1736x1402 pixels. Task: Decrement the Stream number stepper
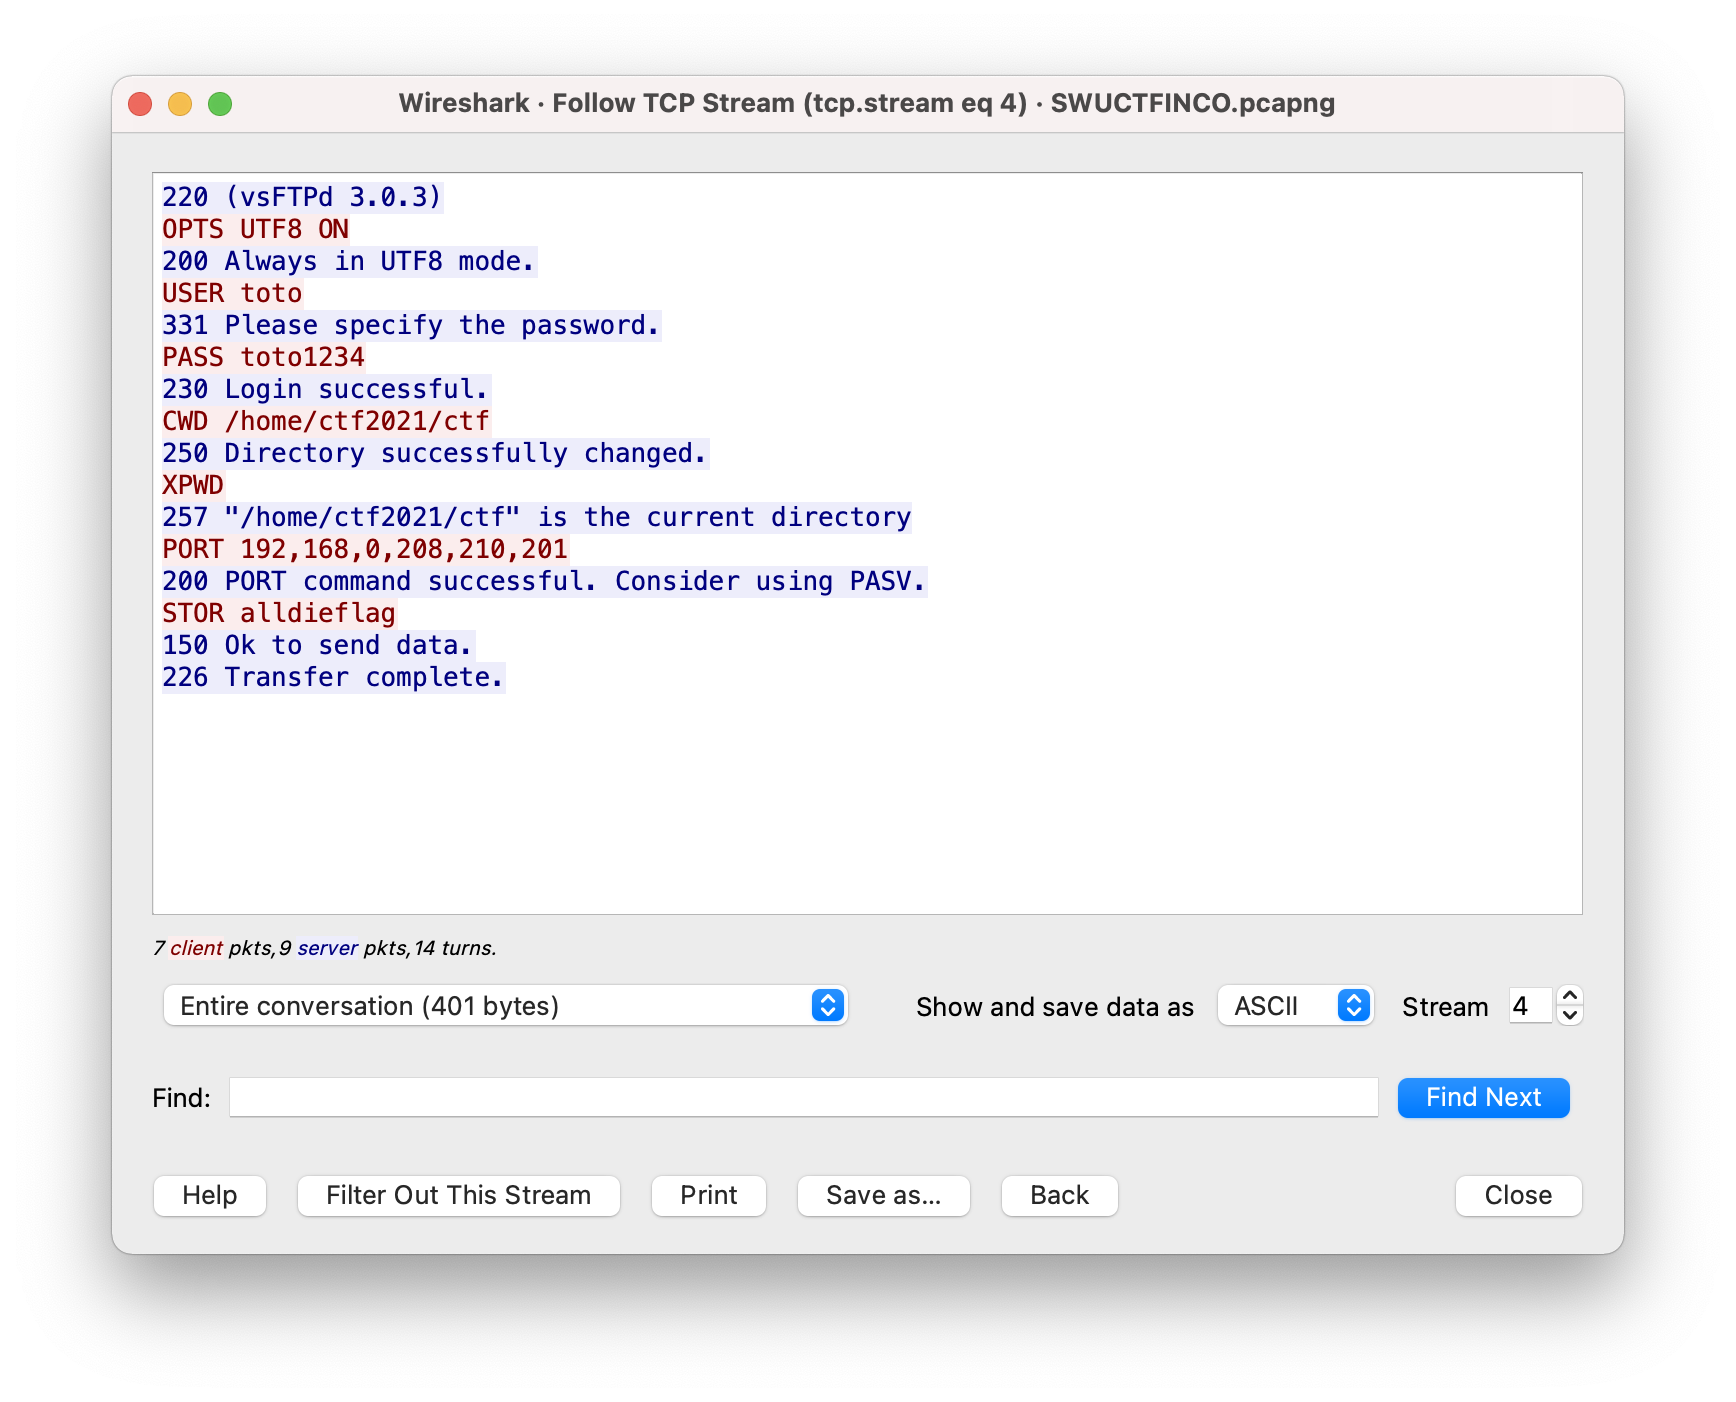1570,1015
